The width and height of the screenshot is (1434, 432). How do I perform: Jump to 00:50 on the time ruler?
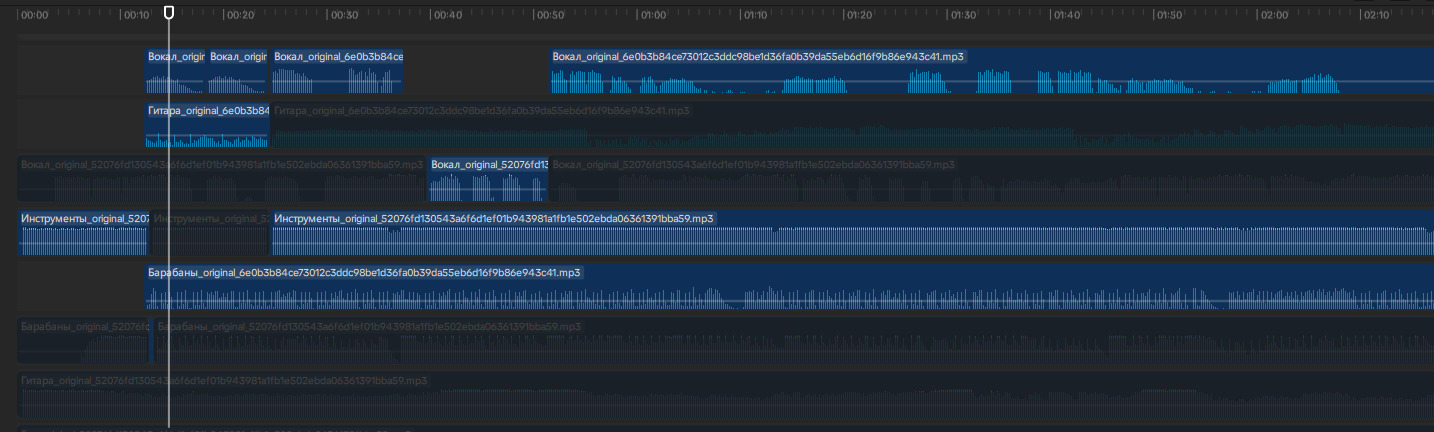pyautogui.click(x=550, y=16)
